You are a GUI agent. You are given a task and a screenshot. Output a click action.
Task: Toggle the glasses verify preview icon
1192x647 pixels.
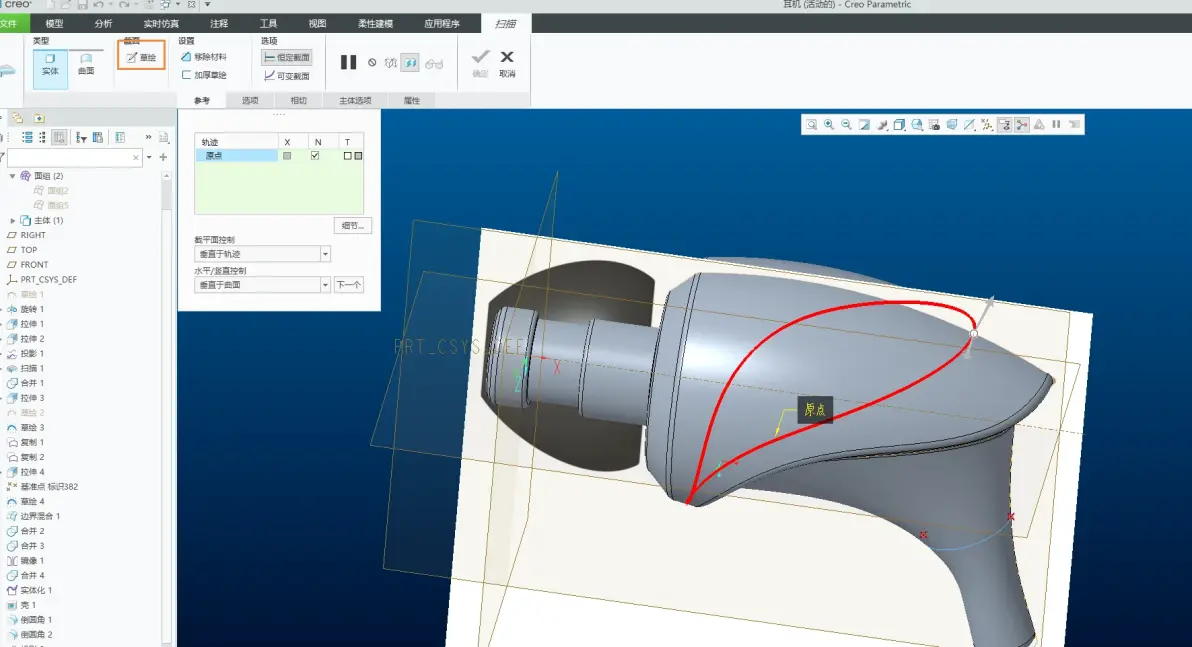[434, 63]
